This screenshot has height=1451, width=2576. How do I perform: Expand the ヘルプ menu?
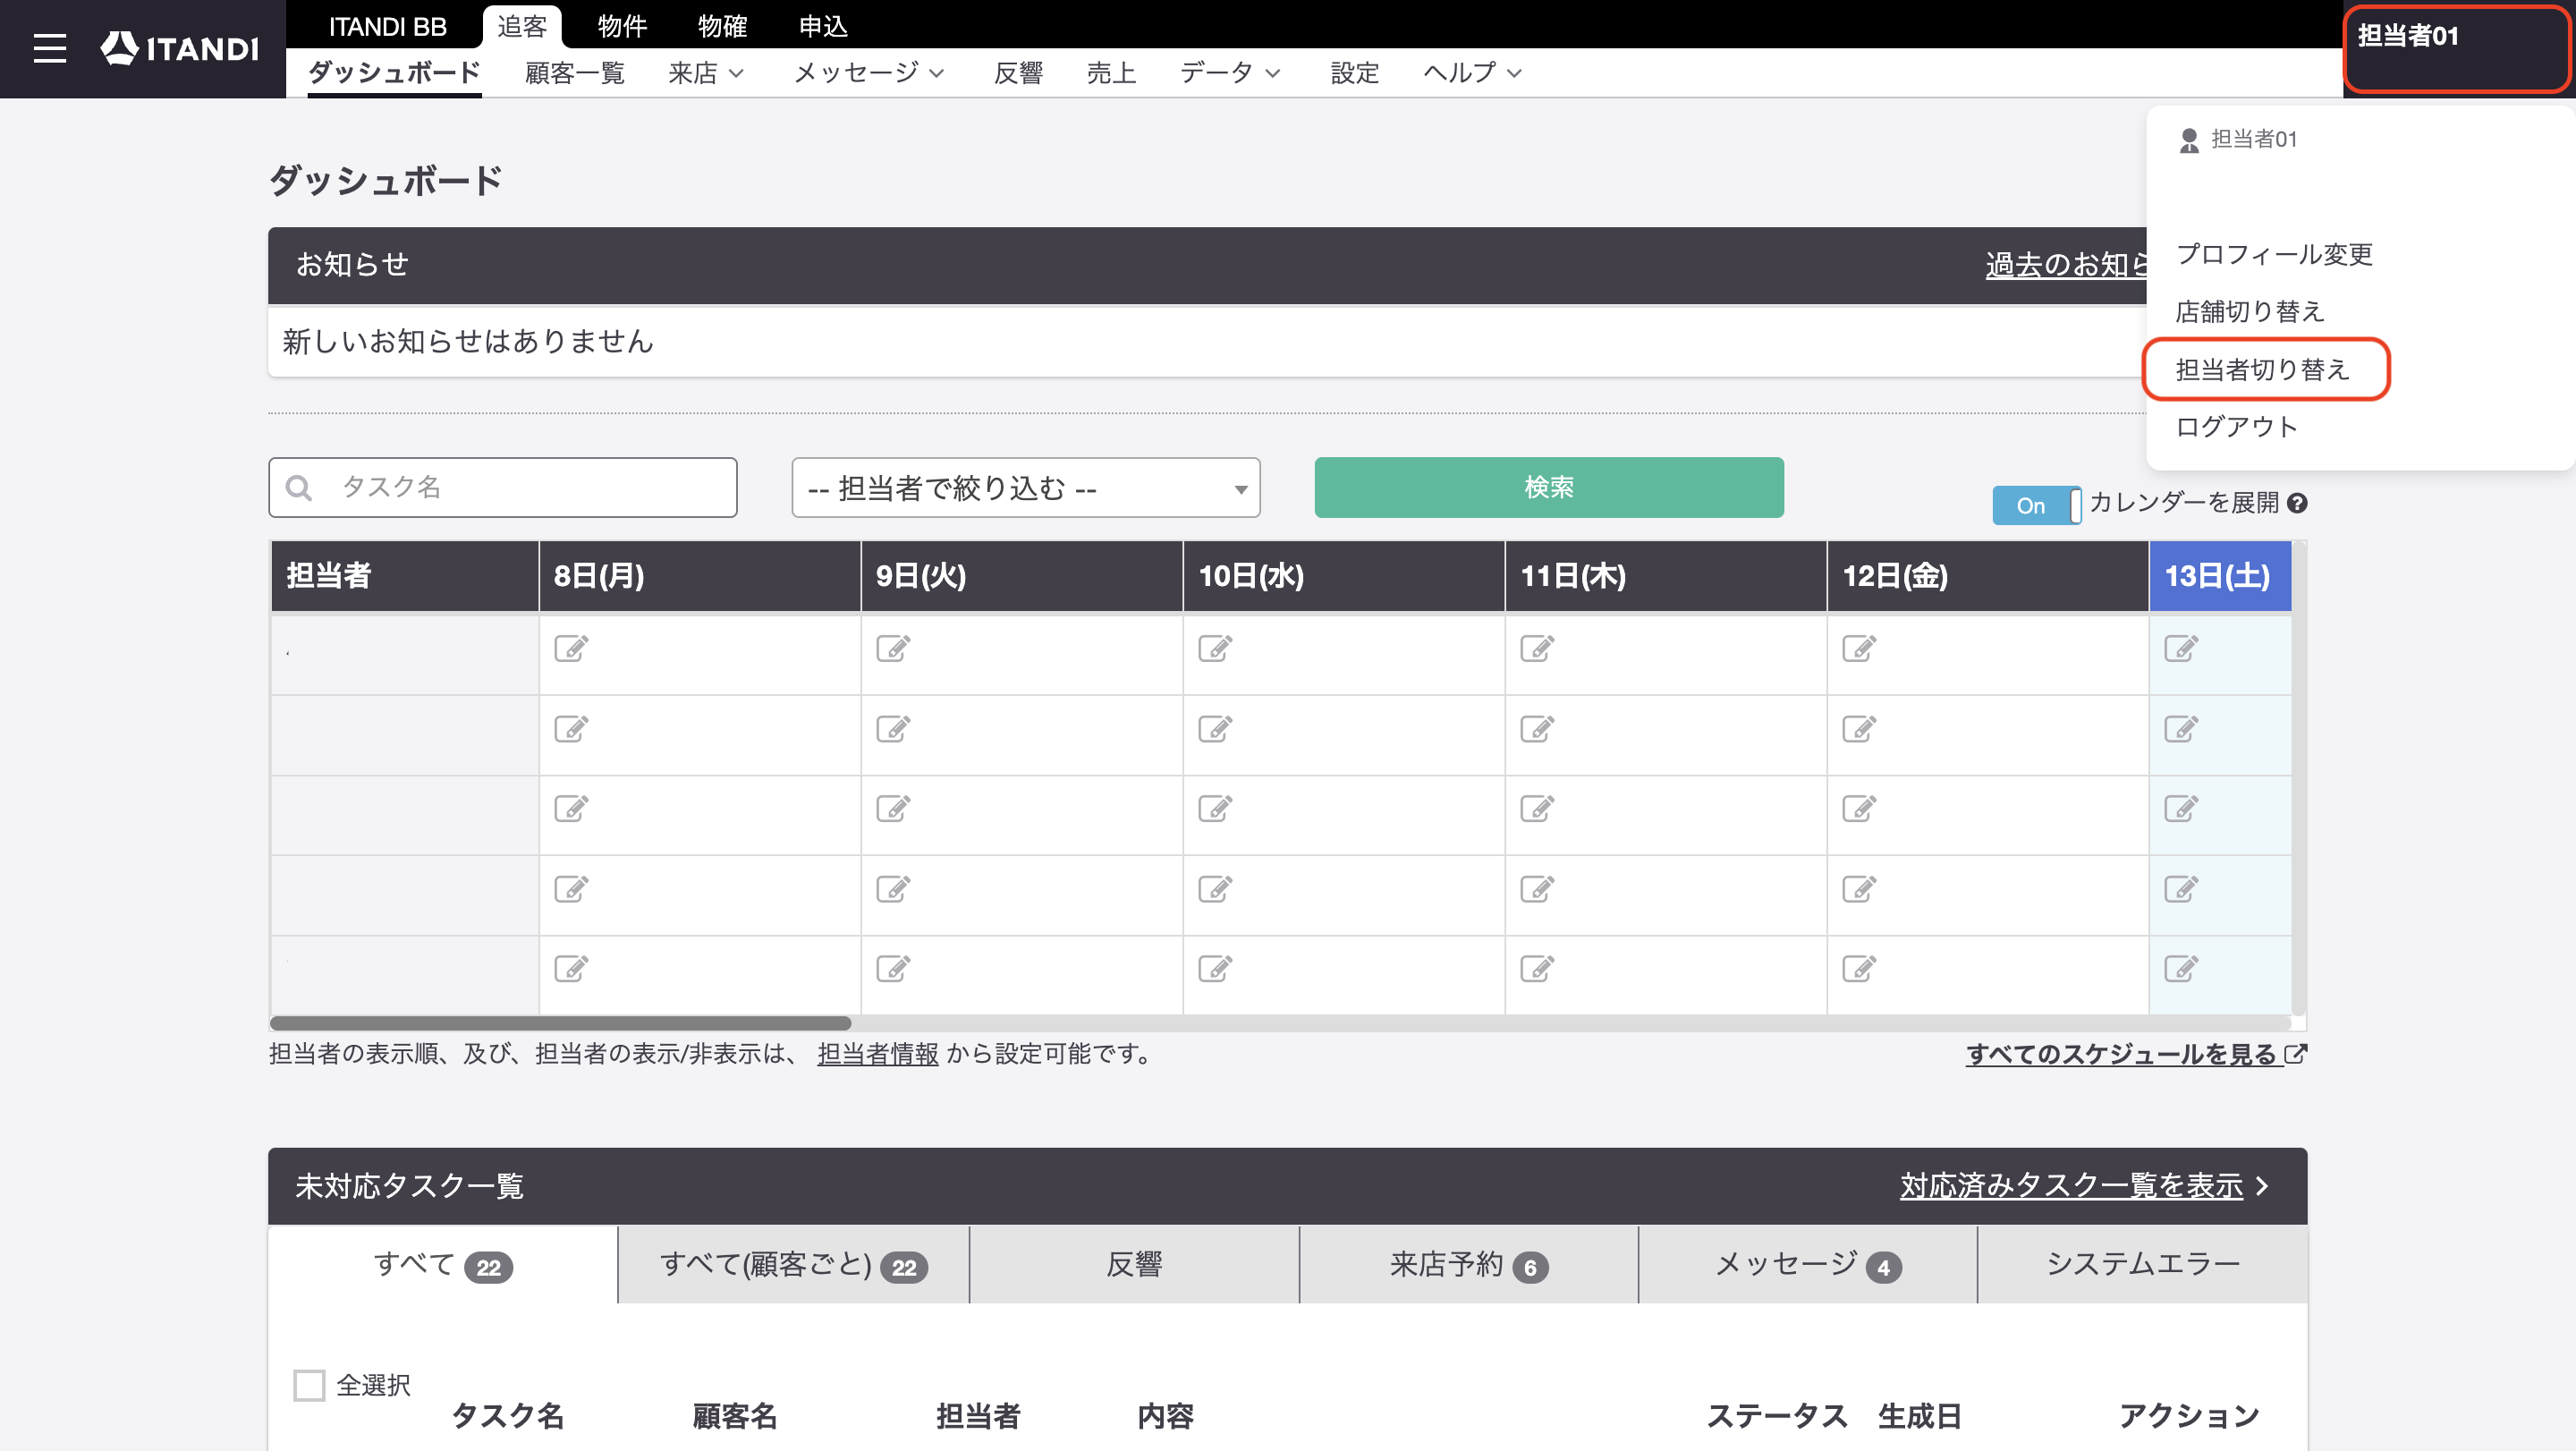pos(1472,73)
